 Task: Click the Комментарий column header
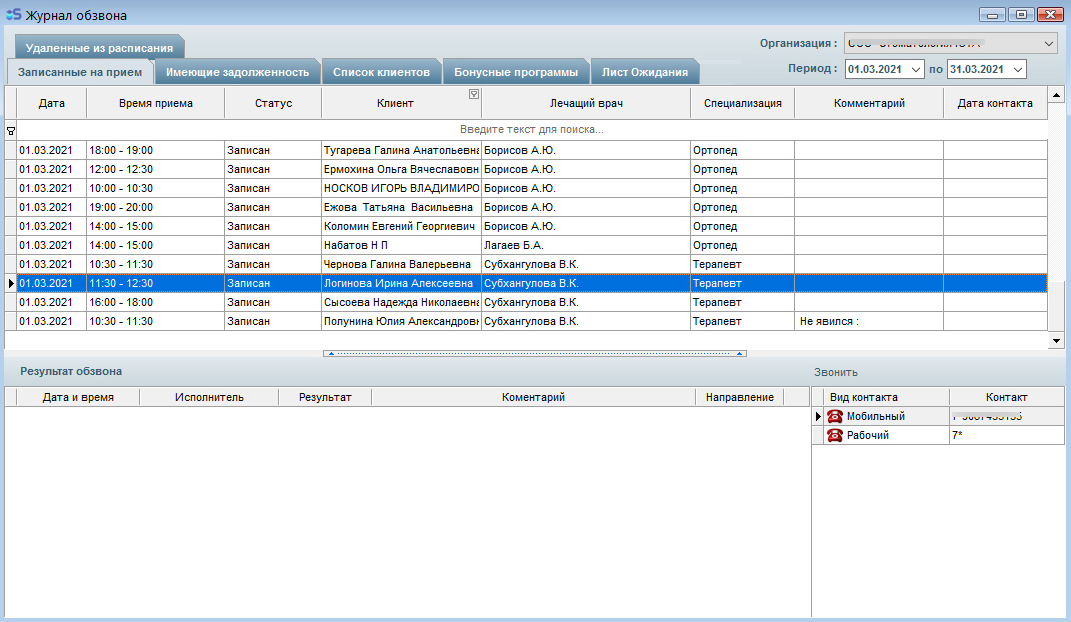coord(869,103)
